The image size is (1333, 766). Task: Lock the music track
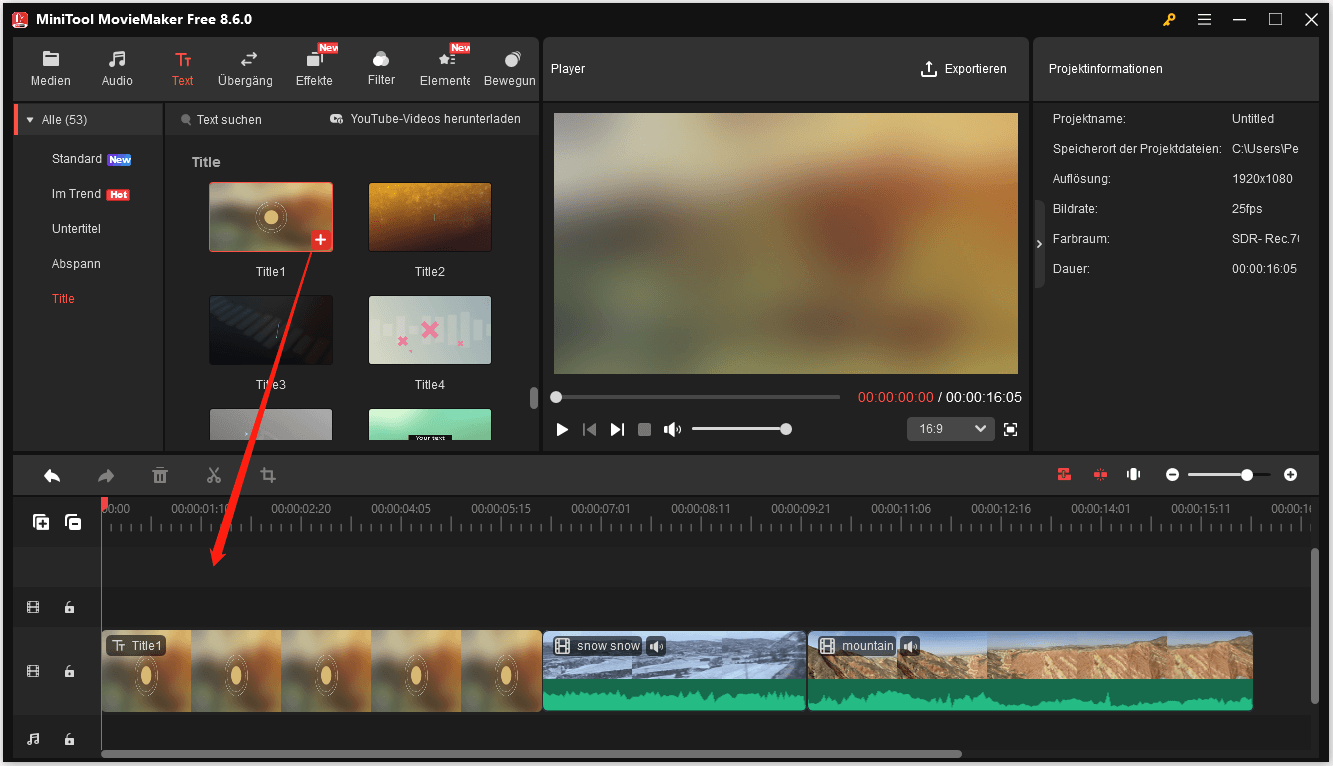coord(68,739)
